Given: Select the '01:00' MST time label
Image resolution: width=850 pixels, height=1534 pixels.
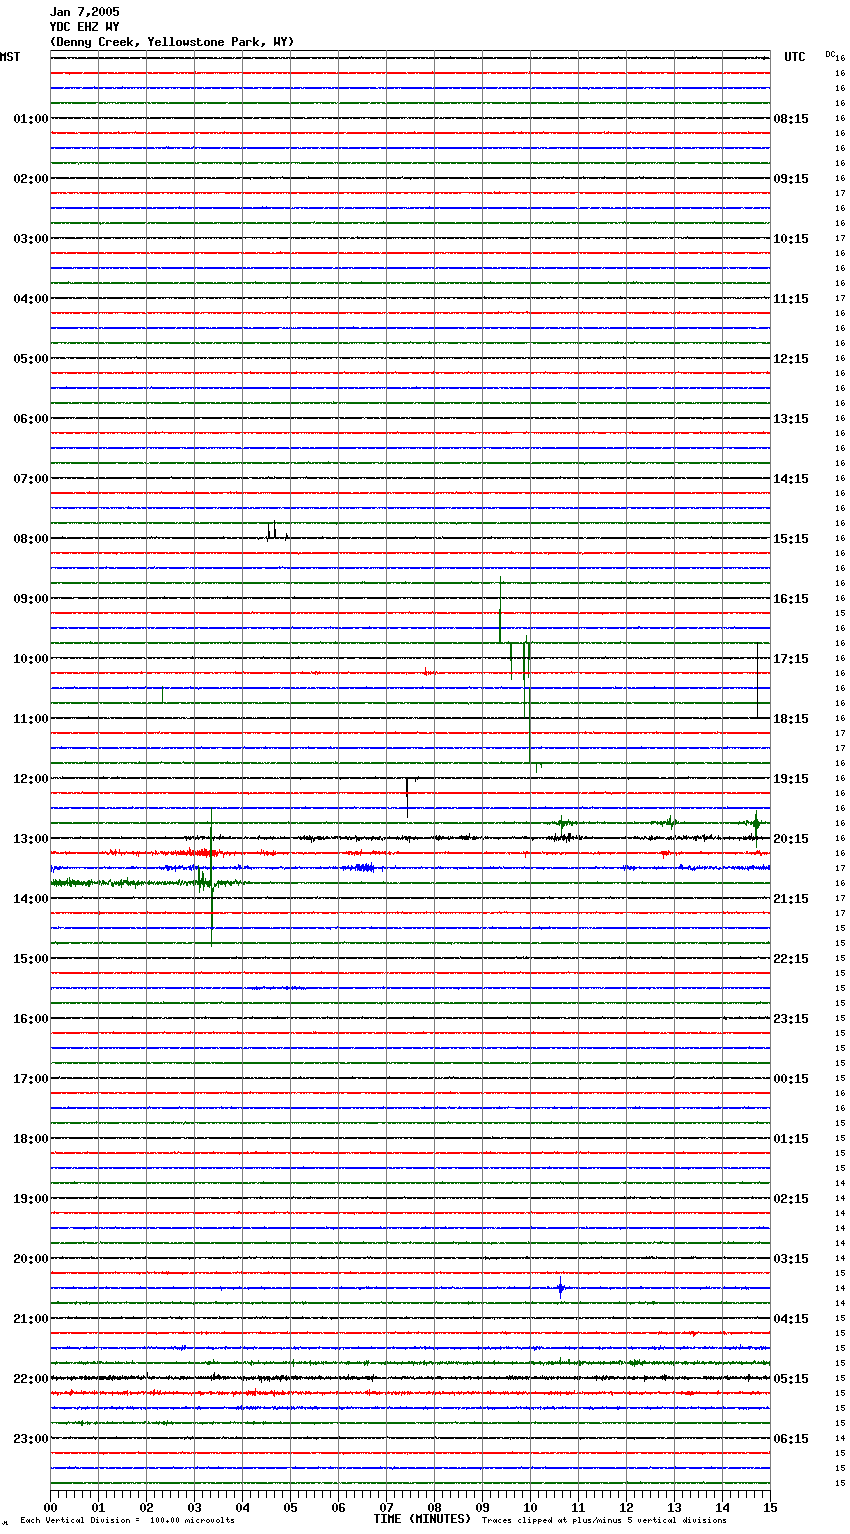Looking at the screenshot, I should [31, 119].
